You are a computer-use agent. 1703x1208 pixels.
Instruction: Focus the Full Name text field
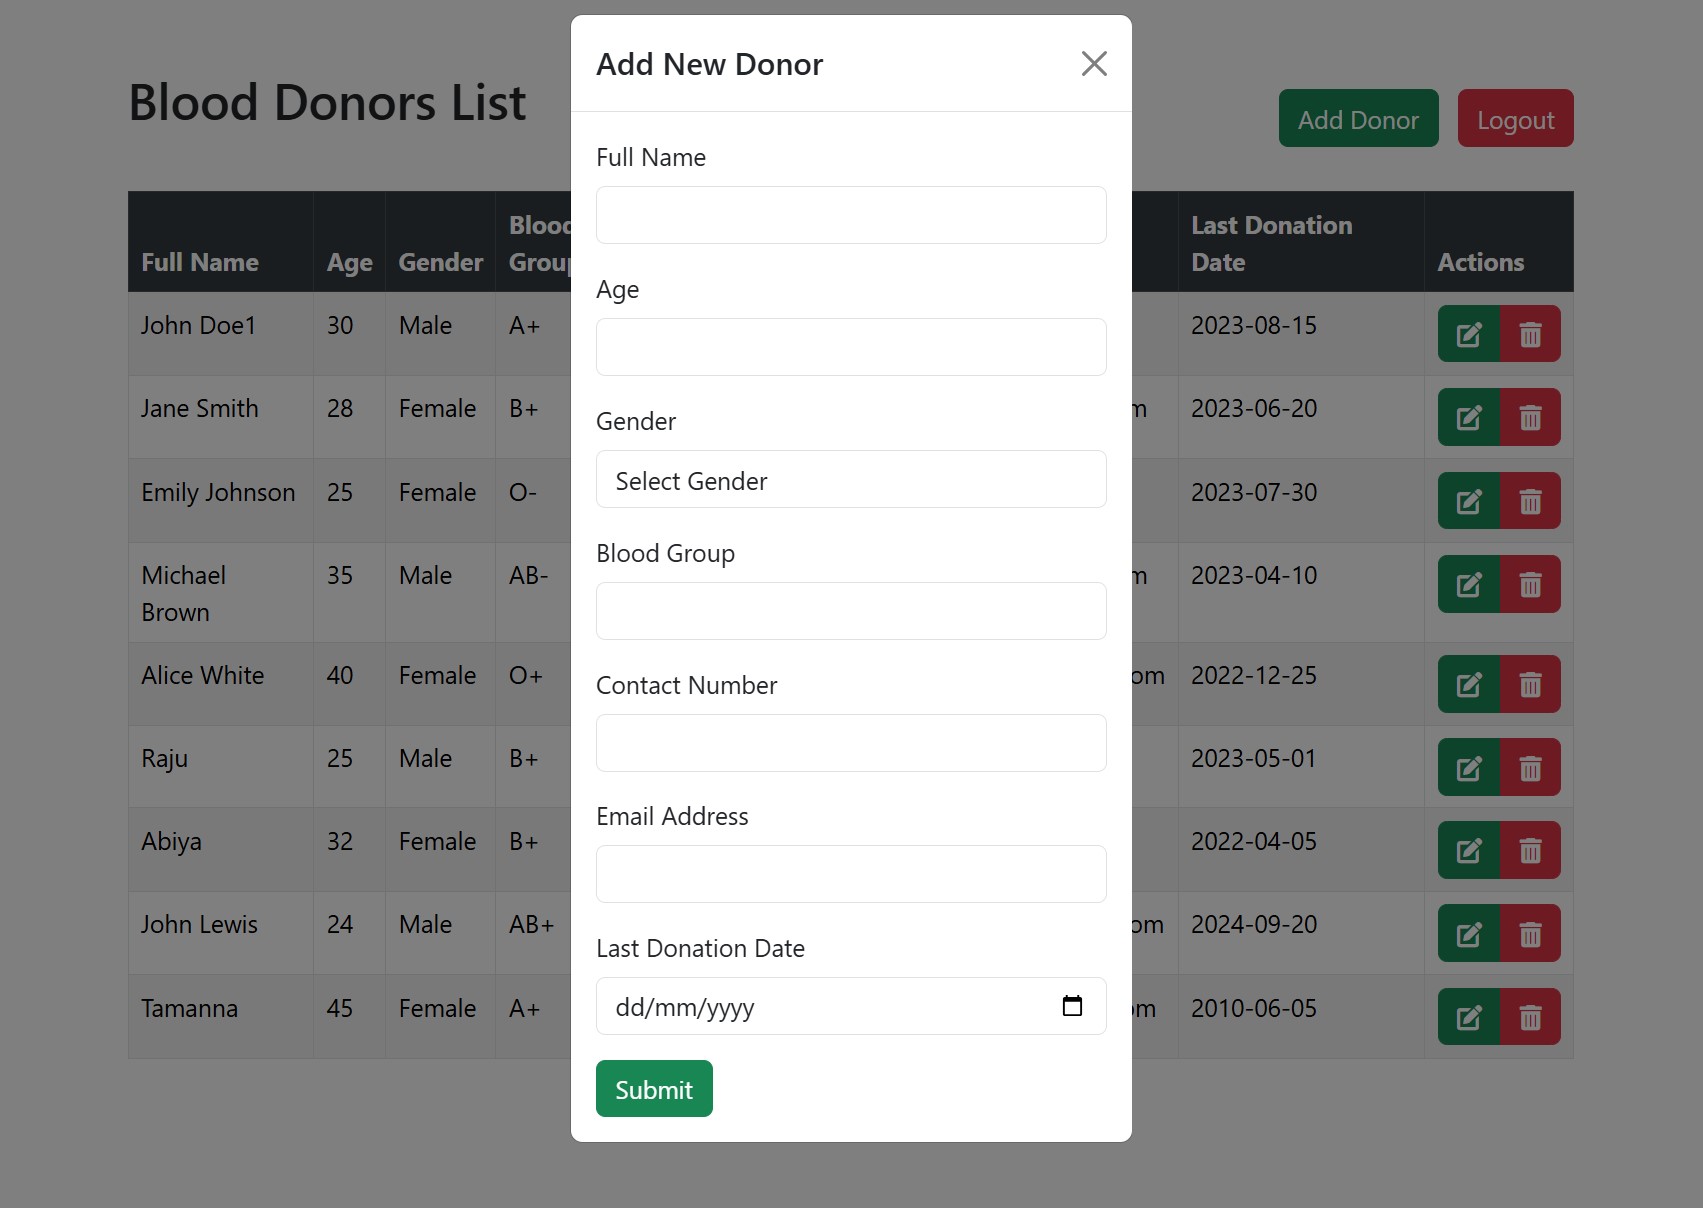click(851, 215)
